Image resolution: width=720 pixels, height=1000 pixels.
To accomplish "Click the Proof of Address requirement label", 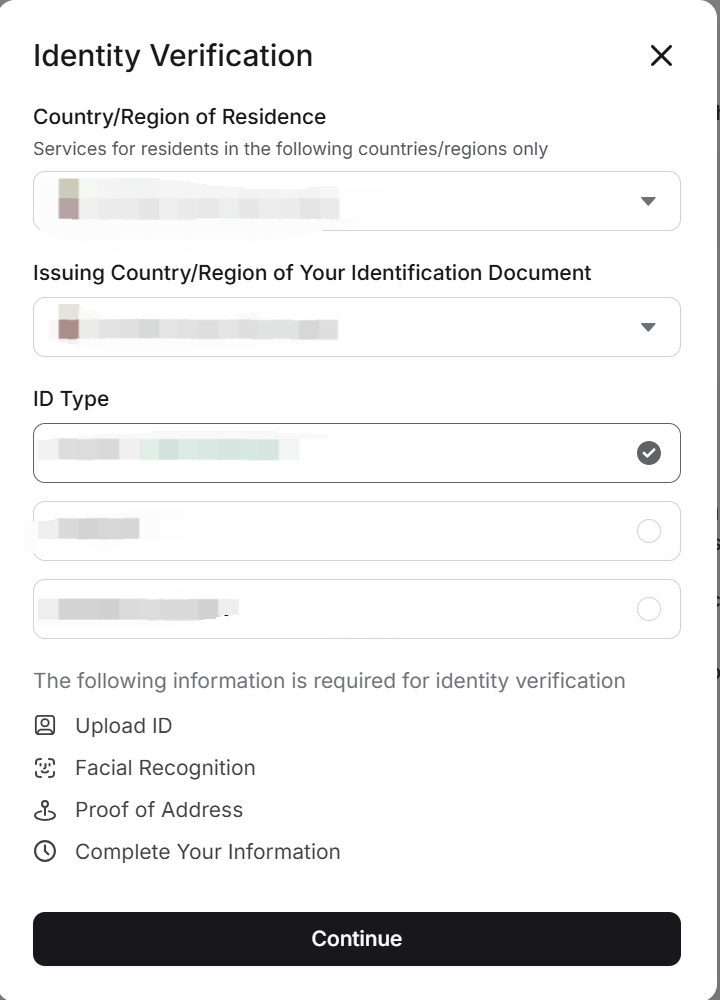I will point(159,810).
